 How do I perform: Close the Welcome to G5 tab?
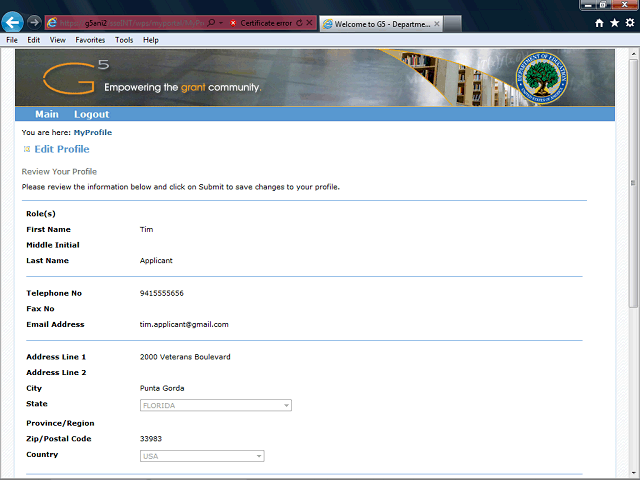[437, 24]
